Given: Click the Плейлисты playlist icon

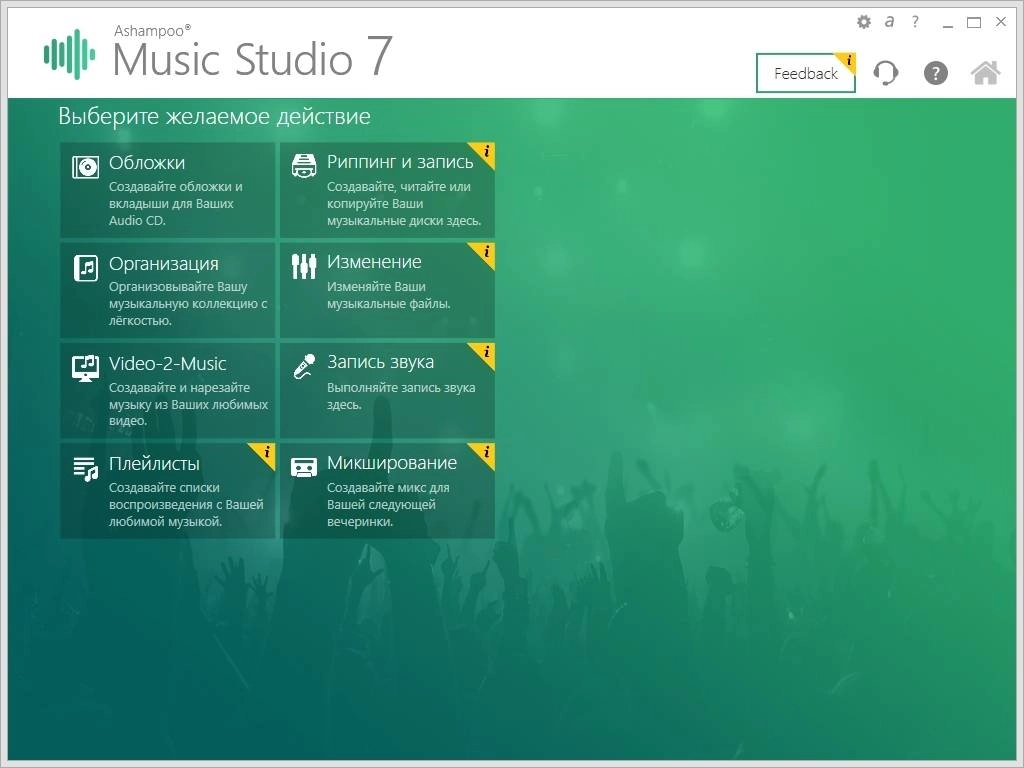Looking at the screenshot, I should click(86, 469).
